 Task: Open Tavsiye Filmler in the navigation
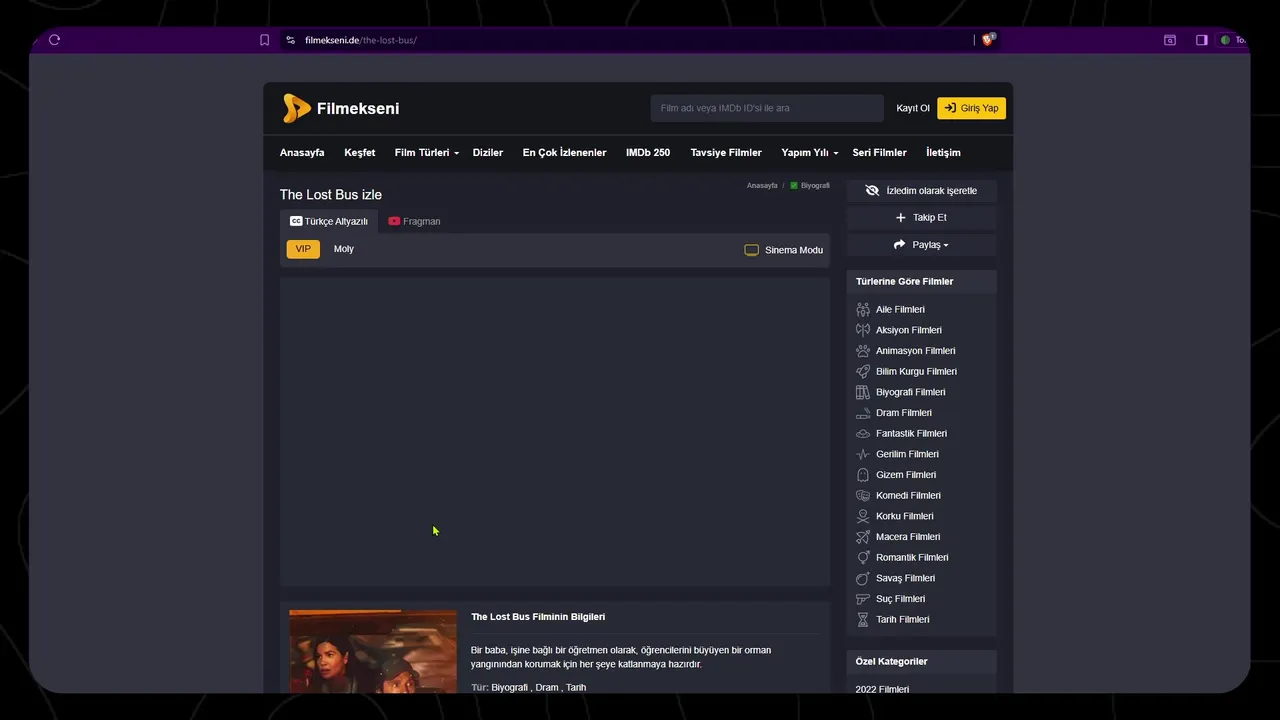[726, 153]
